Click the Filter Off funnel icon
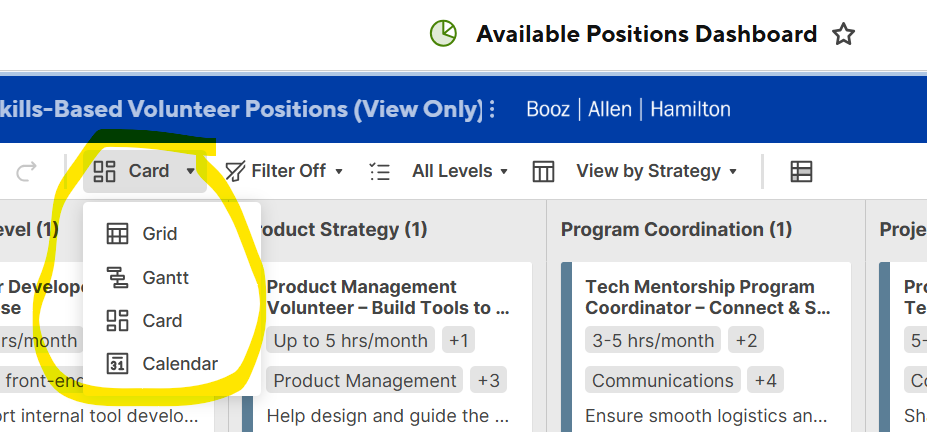Image resolution: width=927 pixels, height=432 pixels. pos(235,171)
